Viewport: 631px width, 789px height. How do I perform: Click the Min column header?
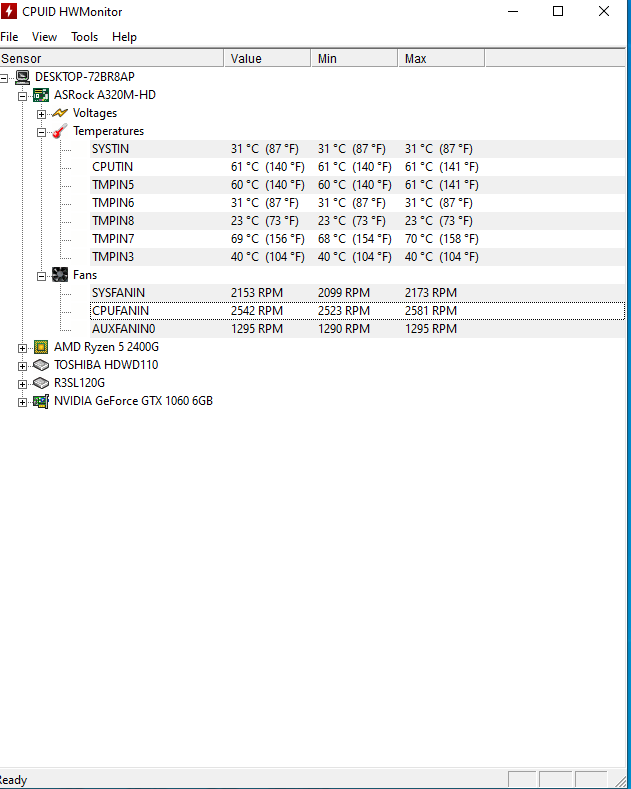(x=354, y=58)
